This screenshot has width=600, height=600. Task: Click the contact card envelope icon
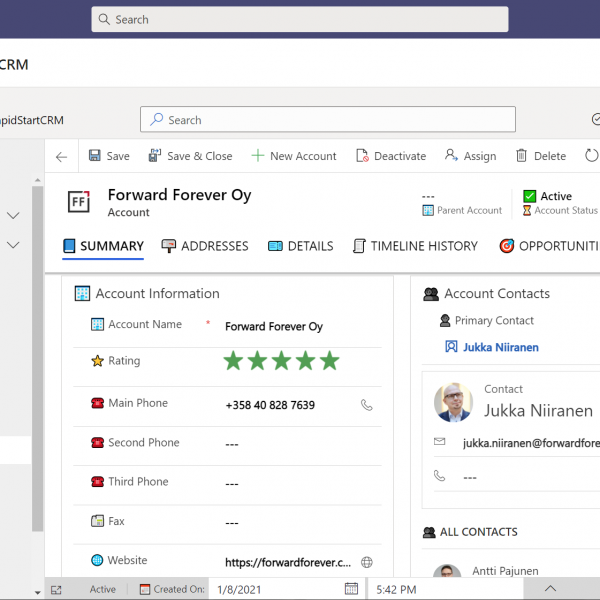[x=439, y=442]
